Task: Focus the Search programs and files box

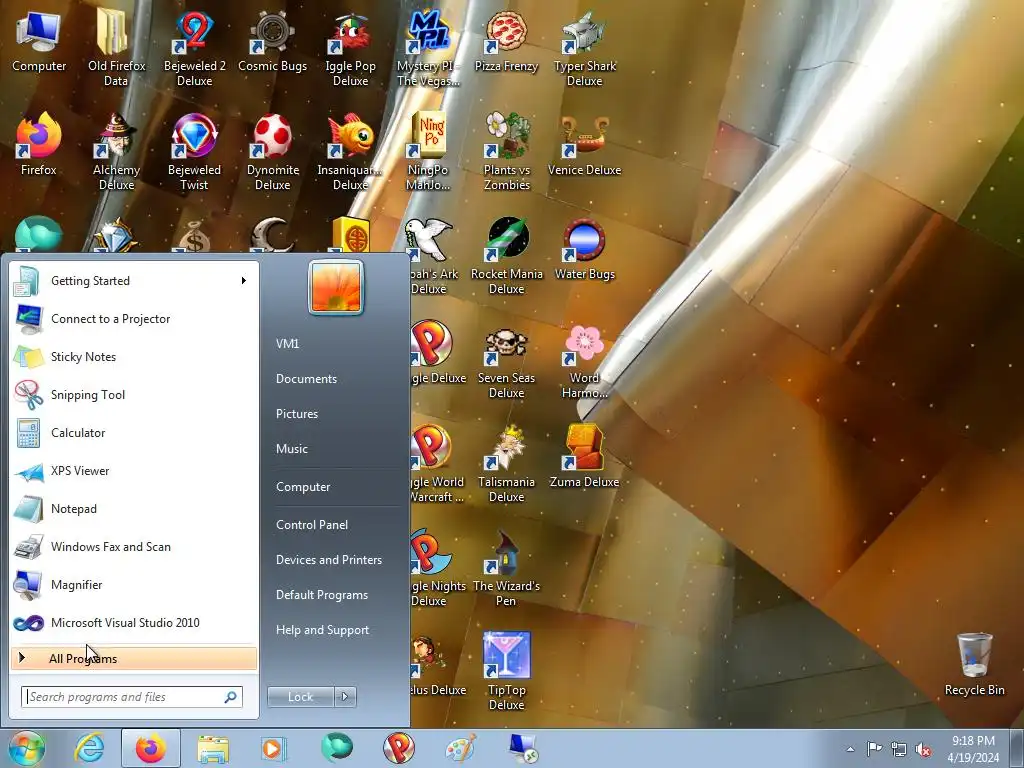Action: tap(131, 697)
